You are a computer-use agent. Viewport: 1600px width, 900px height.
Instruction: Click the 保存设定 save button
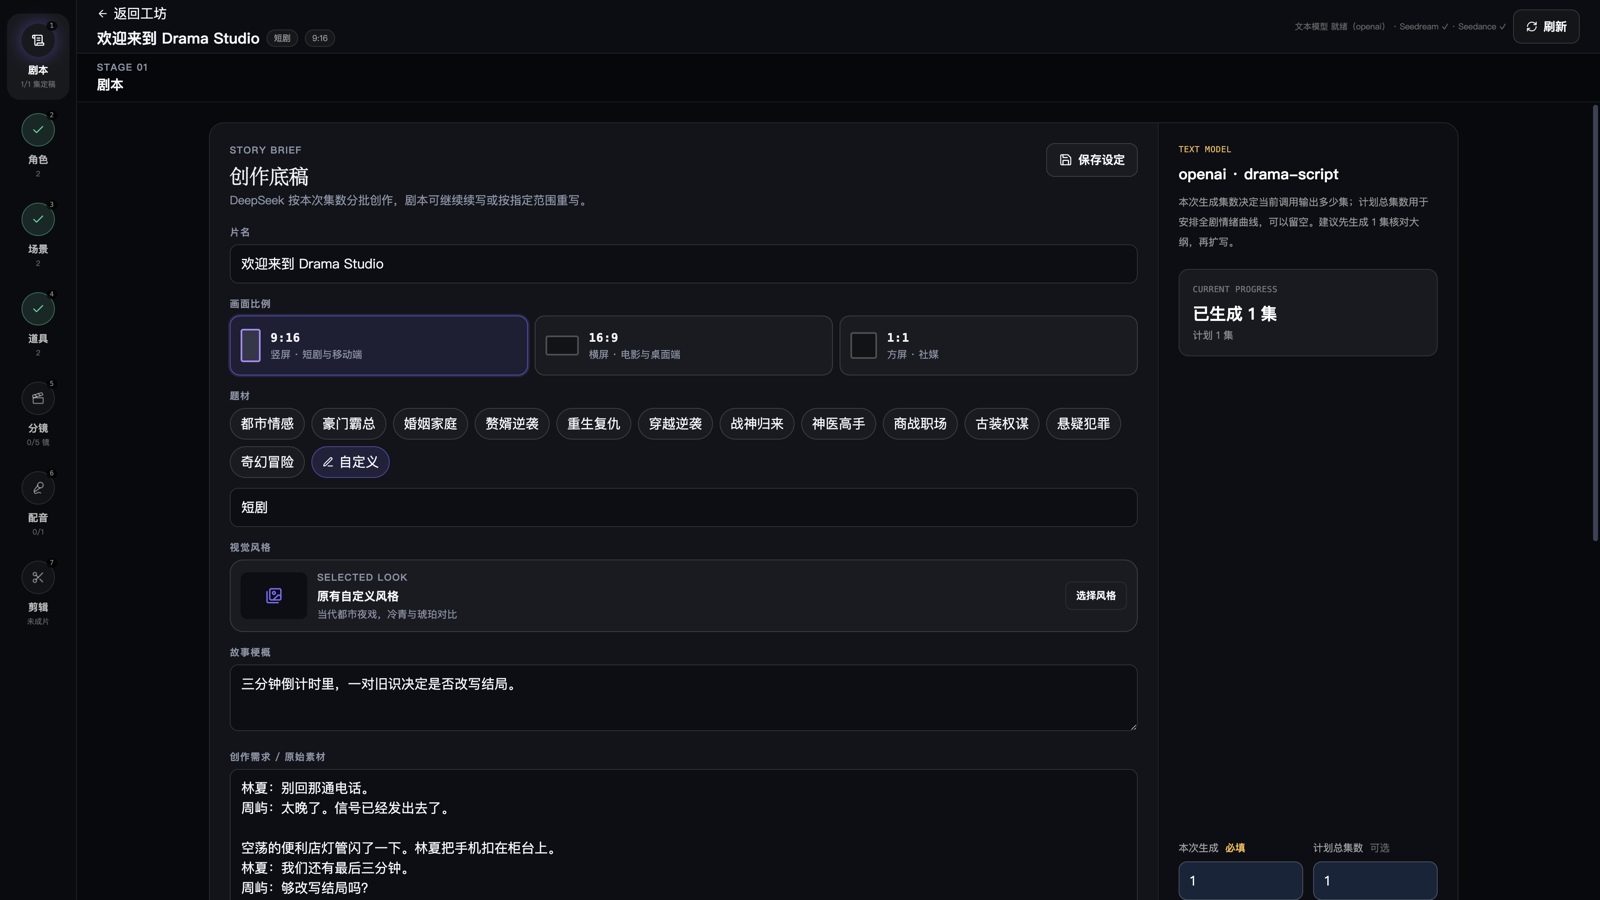tap(1091, 160)
